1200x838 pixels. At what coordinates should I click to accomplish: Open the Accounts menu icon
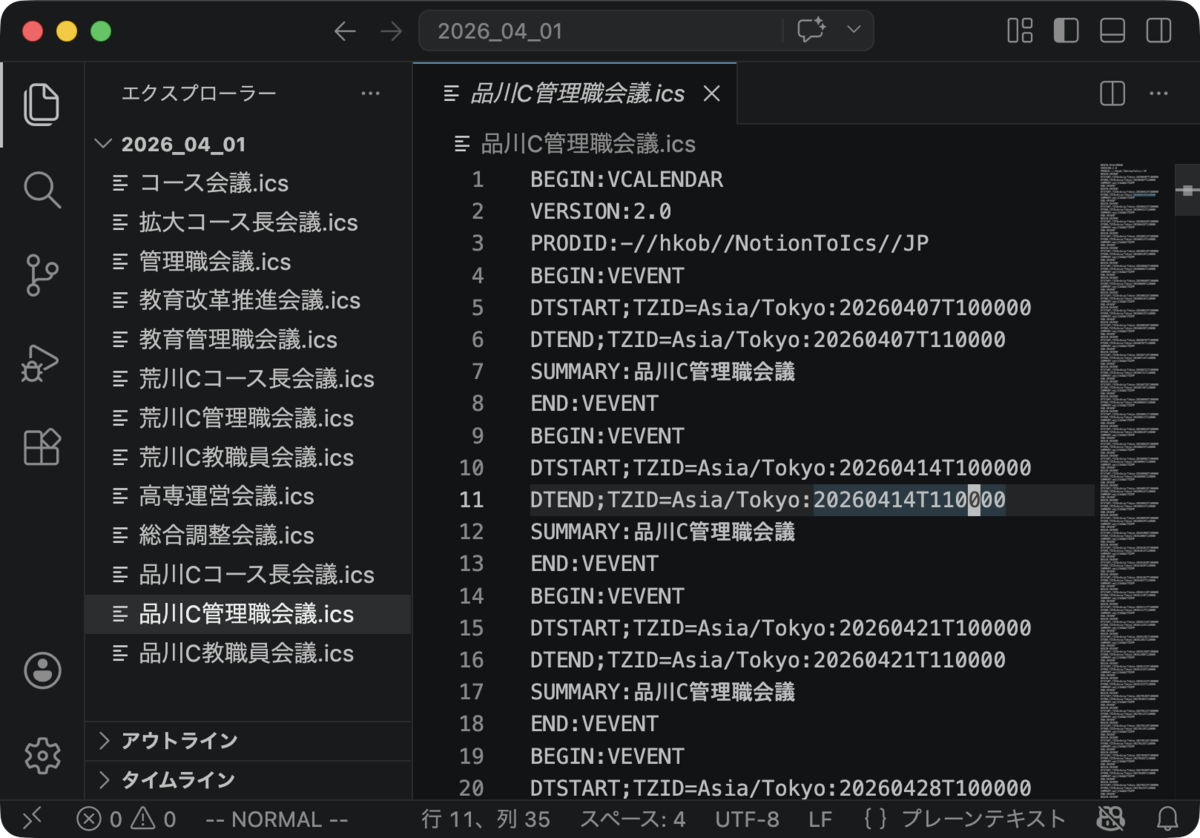click(x=42, y=670)
